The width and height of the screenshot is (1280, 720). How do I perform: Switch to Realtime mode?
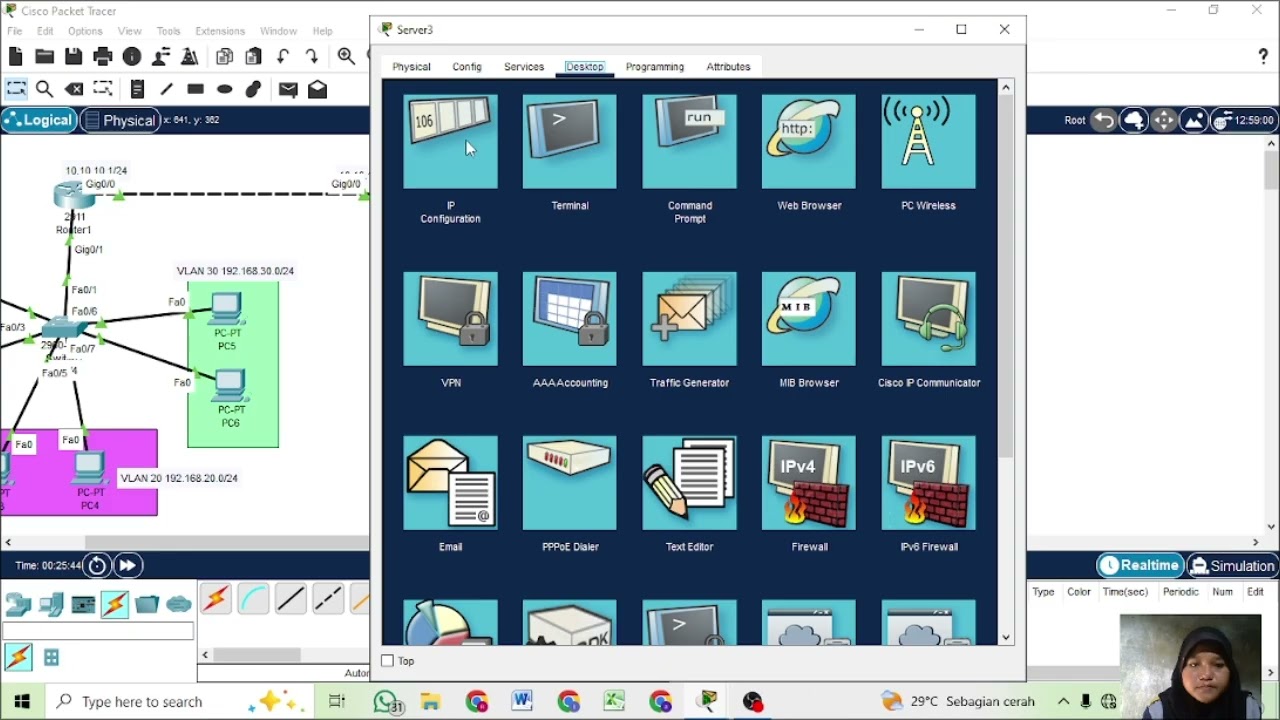click(1140, 566)
